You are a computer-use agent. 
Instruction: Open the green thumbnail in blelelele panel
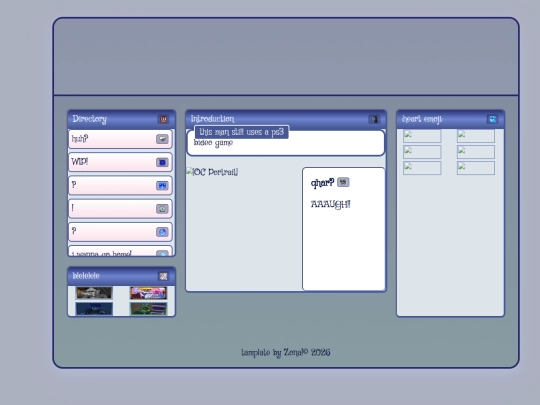(148, 309)
